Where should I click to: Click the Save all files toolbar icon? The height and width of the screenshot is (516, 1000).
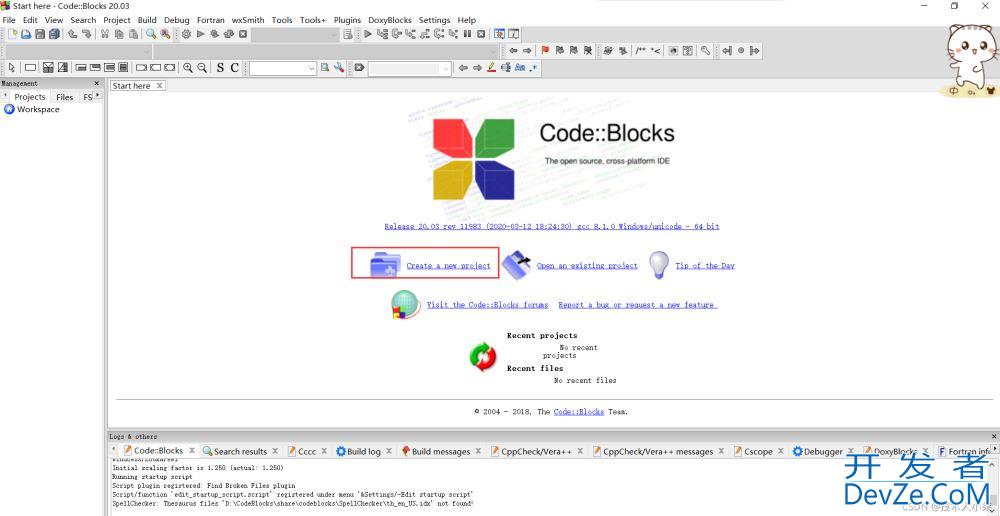tap(54, 34)
